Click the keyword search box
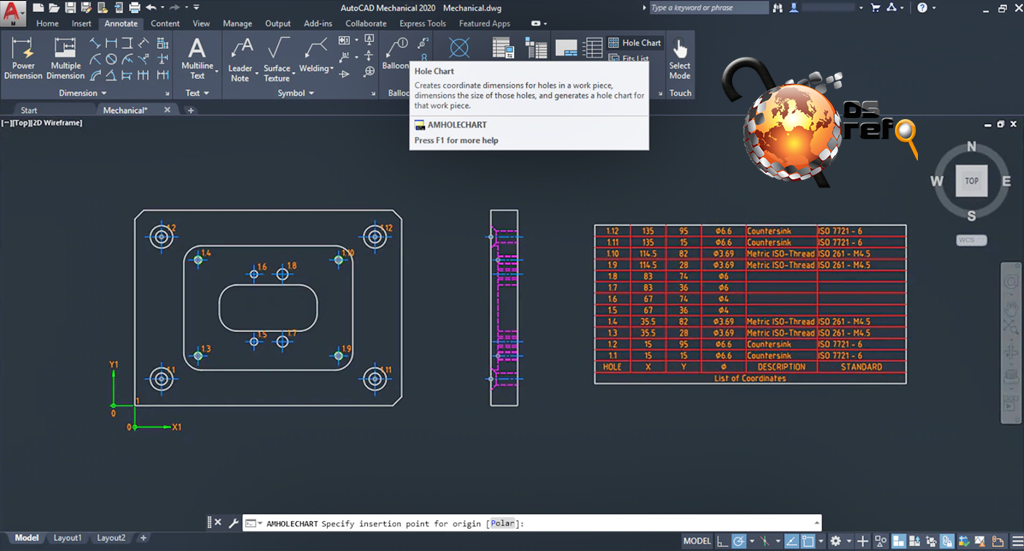Screen dimensions: 1024x551 709,8
